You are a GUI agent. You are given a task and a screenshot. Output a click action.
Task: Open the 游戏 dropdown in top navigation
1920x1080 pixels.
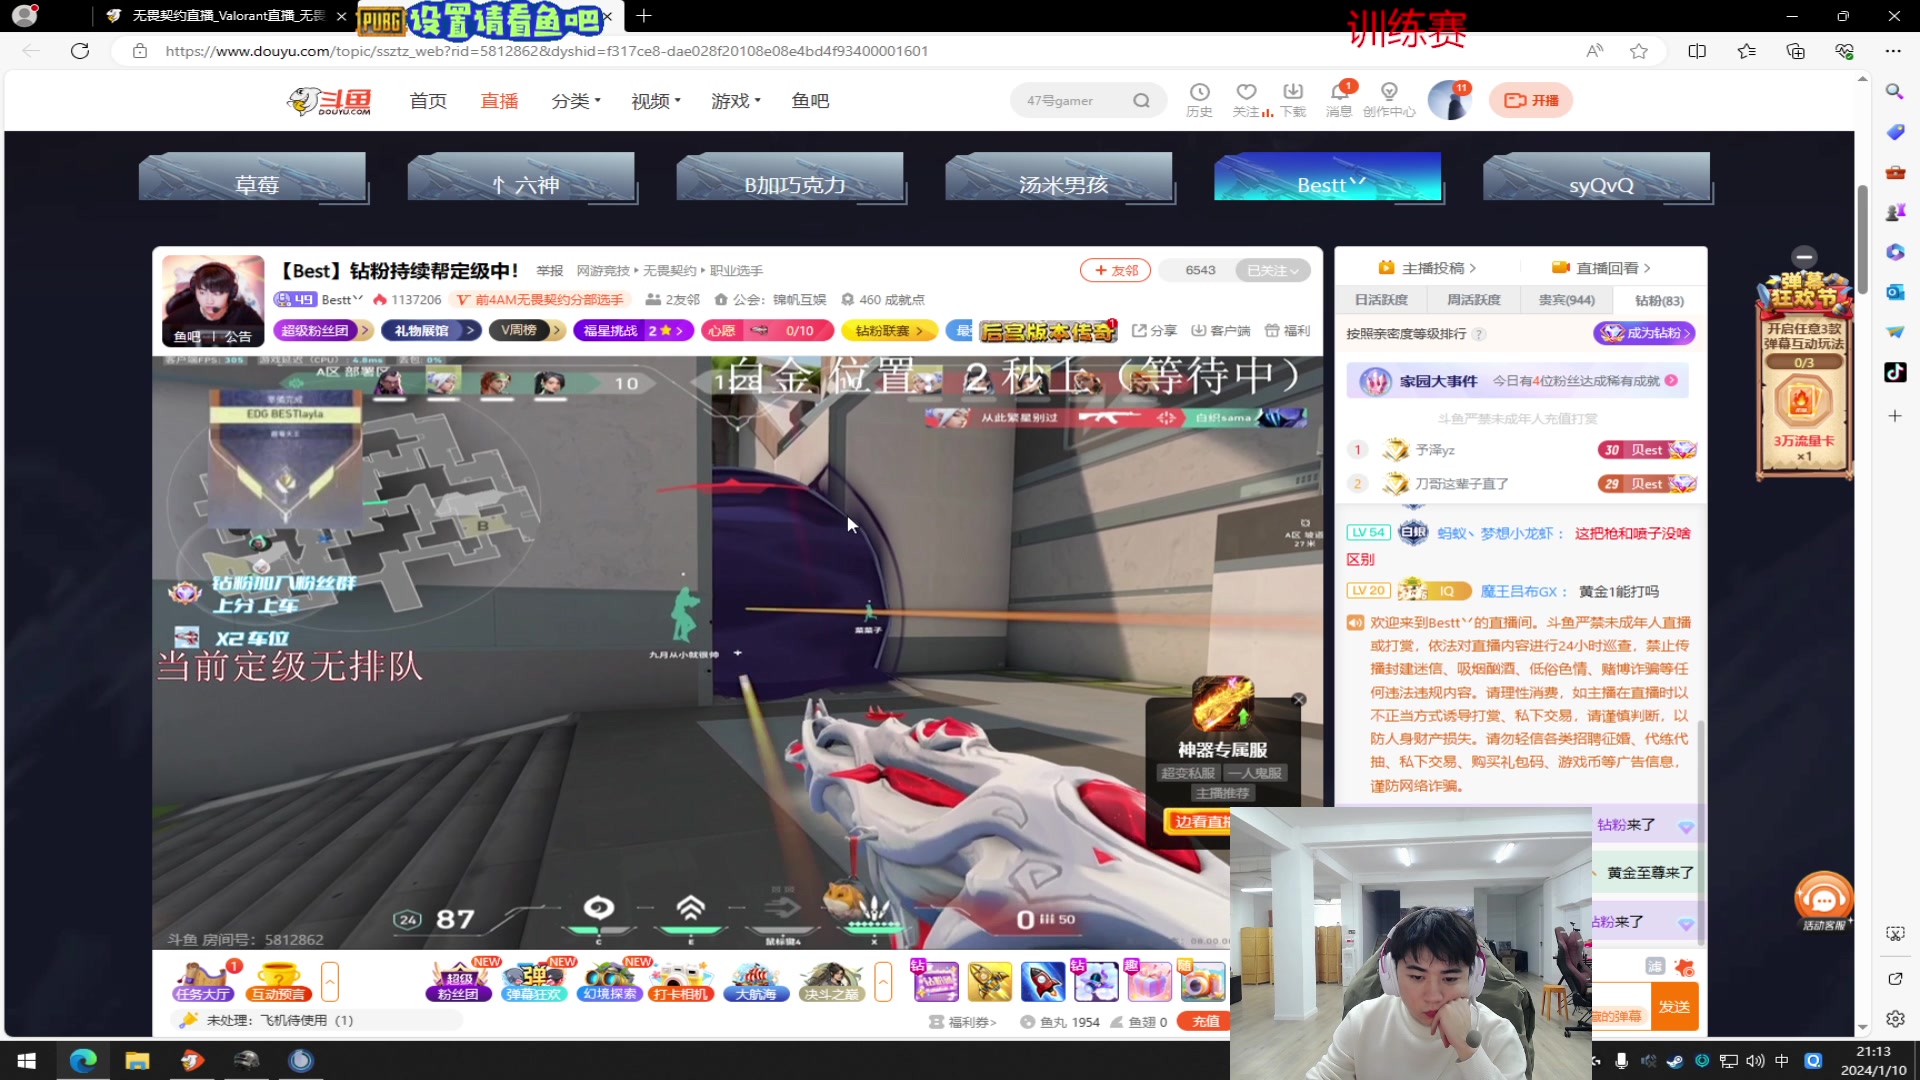click(x=735, y=100)
